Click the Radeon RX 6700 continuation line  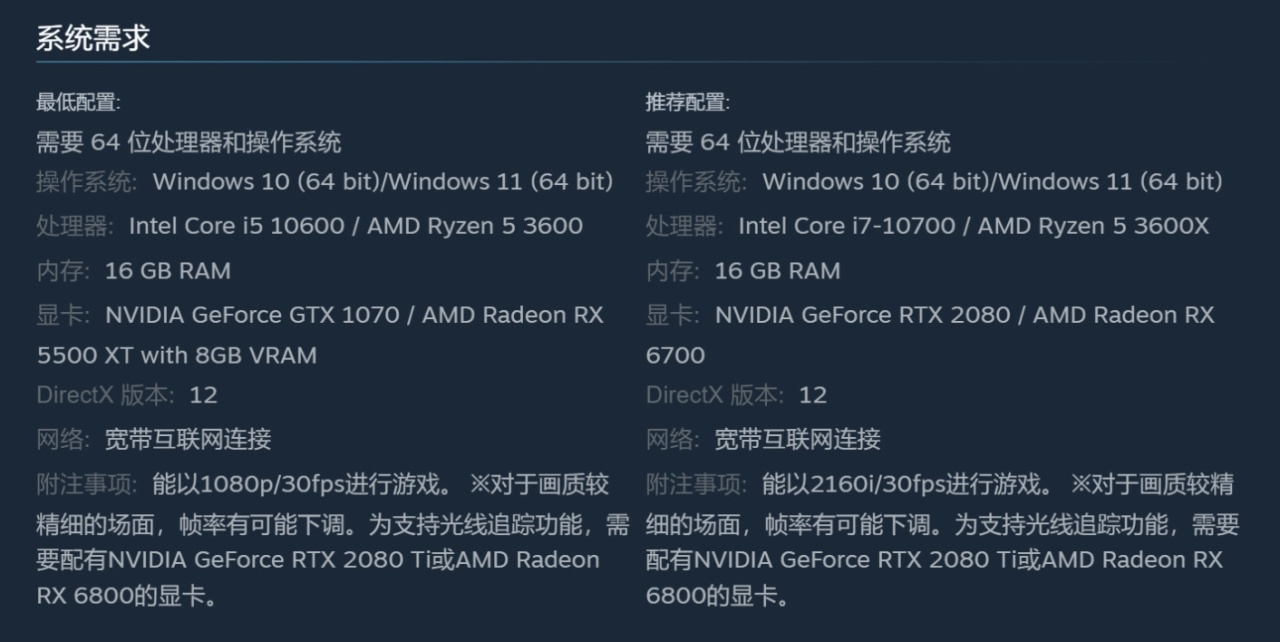676,356
